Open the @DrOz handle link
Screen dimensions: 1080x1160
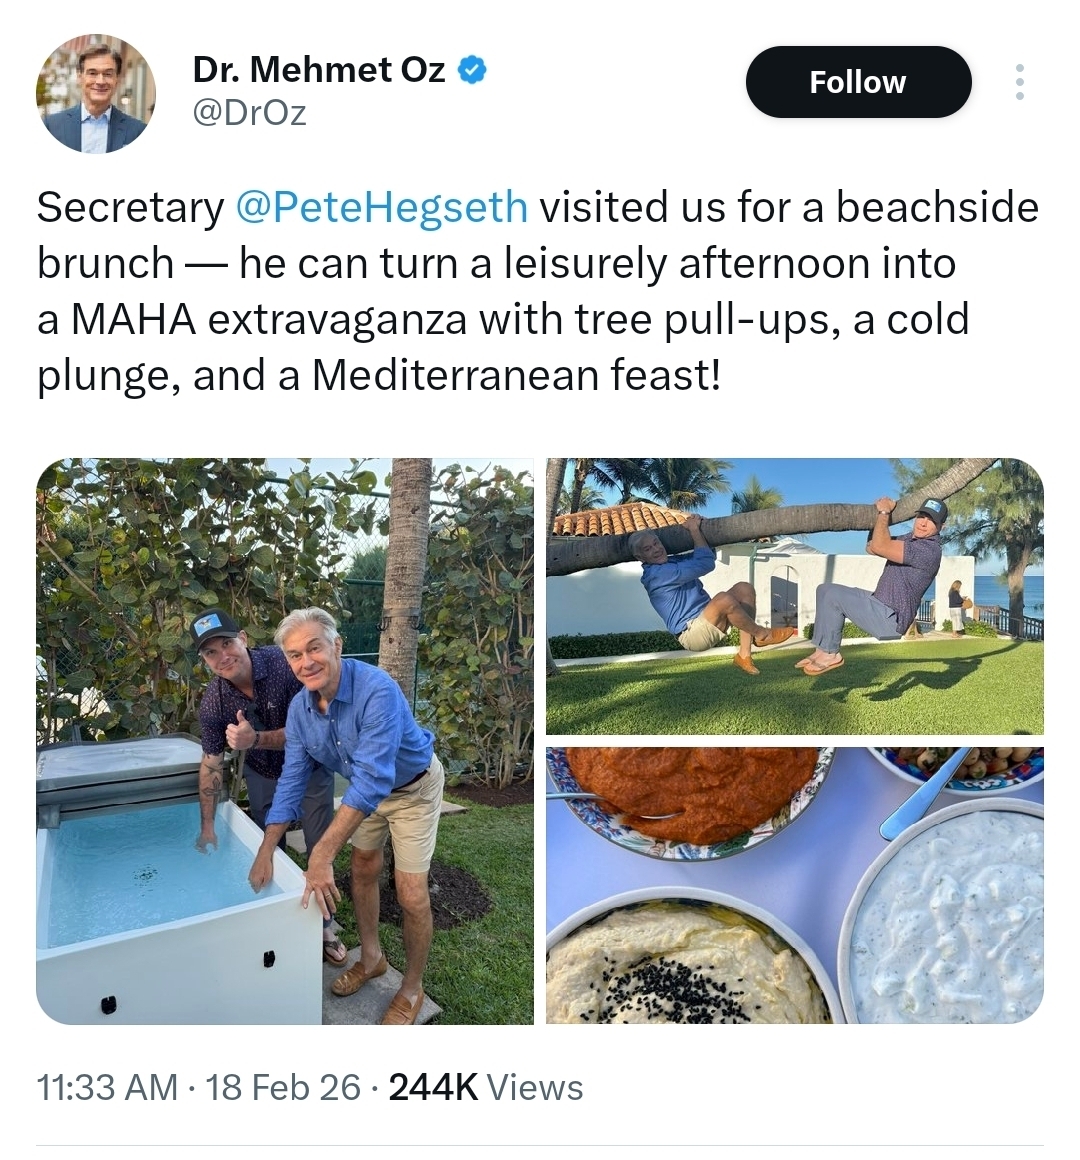(249, 113)
